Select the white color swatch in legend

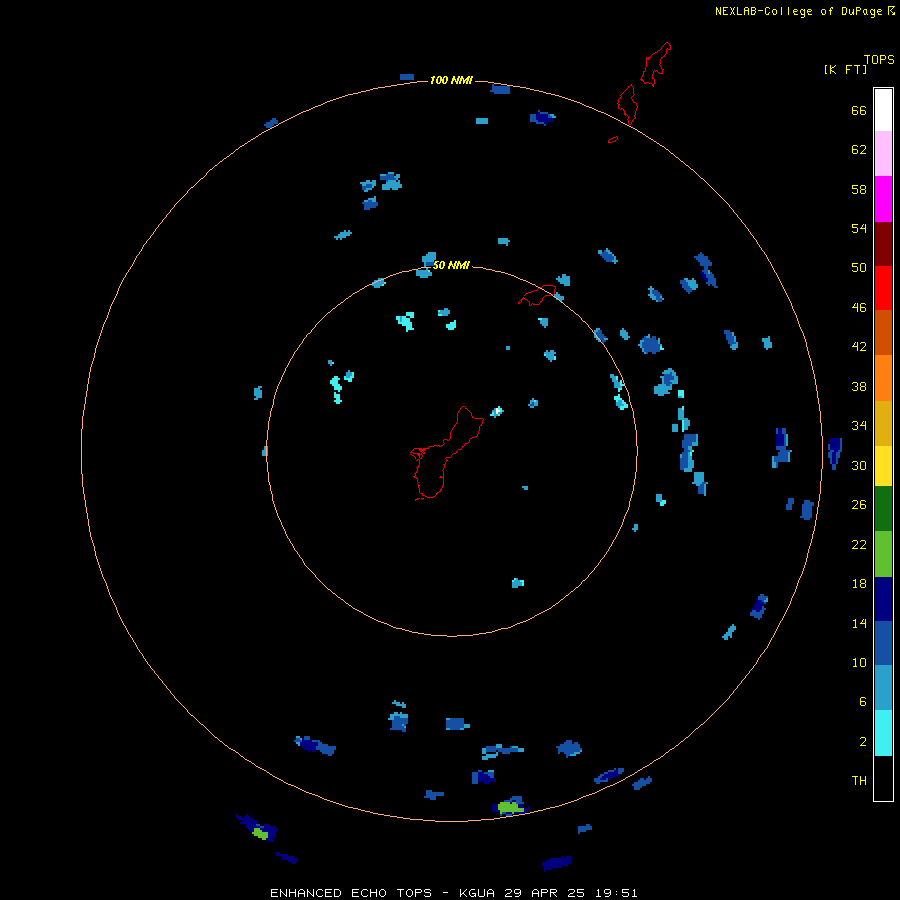tap(883, 110)
